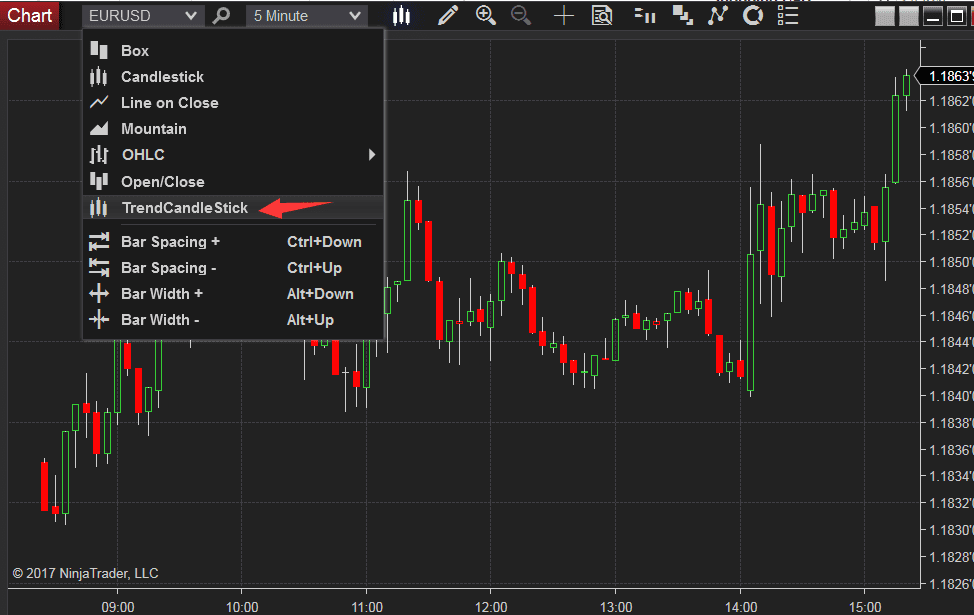Open the EURUSD instrument dropdown
This screenshot has height=615, width=974.
[x=143, y=15]
